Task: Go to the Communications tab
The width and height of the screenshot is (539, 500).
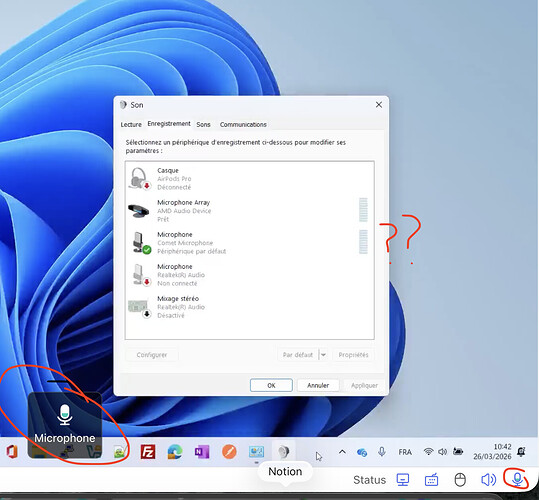Action: 243,124
